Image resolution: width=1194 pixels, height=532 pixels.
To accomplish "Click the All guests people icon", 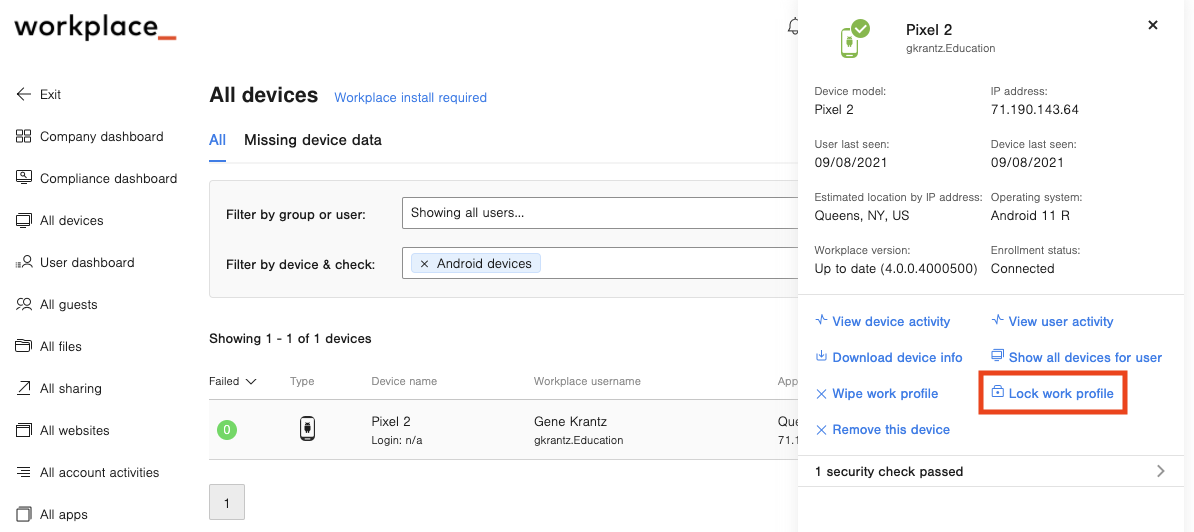I will [24, 304].
